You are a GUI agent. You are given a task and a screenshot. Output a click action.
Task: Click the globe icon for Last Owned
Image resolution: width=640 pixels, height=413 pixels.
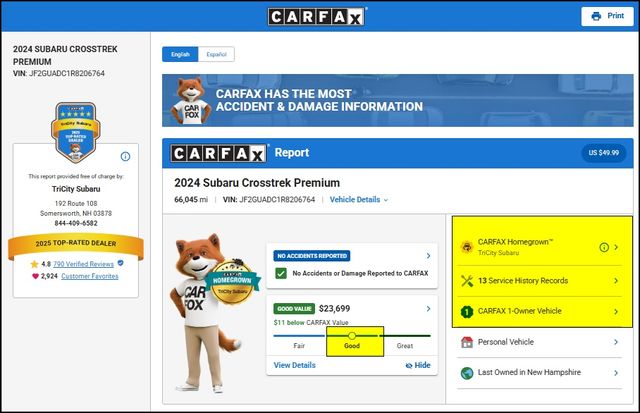(x=467, y=373)
